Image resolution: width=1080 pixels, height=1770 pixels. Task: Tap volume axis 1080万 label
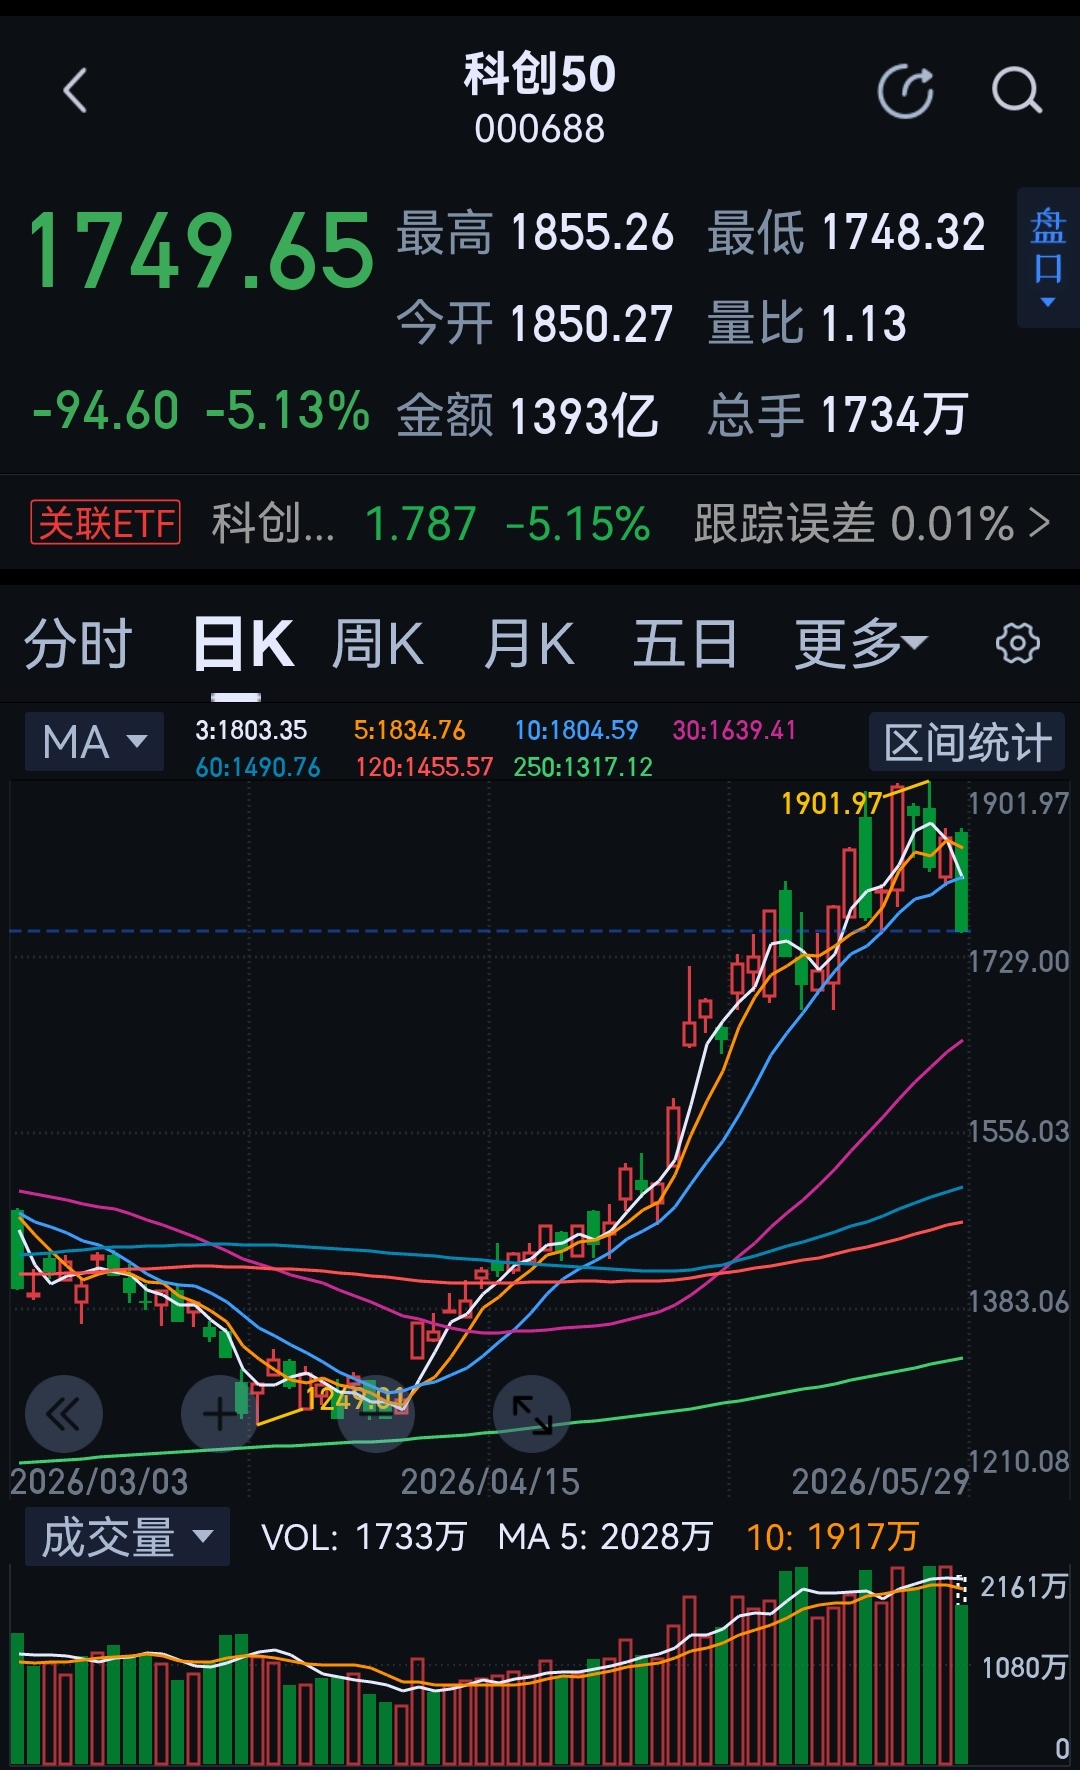1024,1668
